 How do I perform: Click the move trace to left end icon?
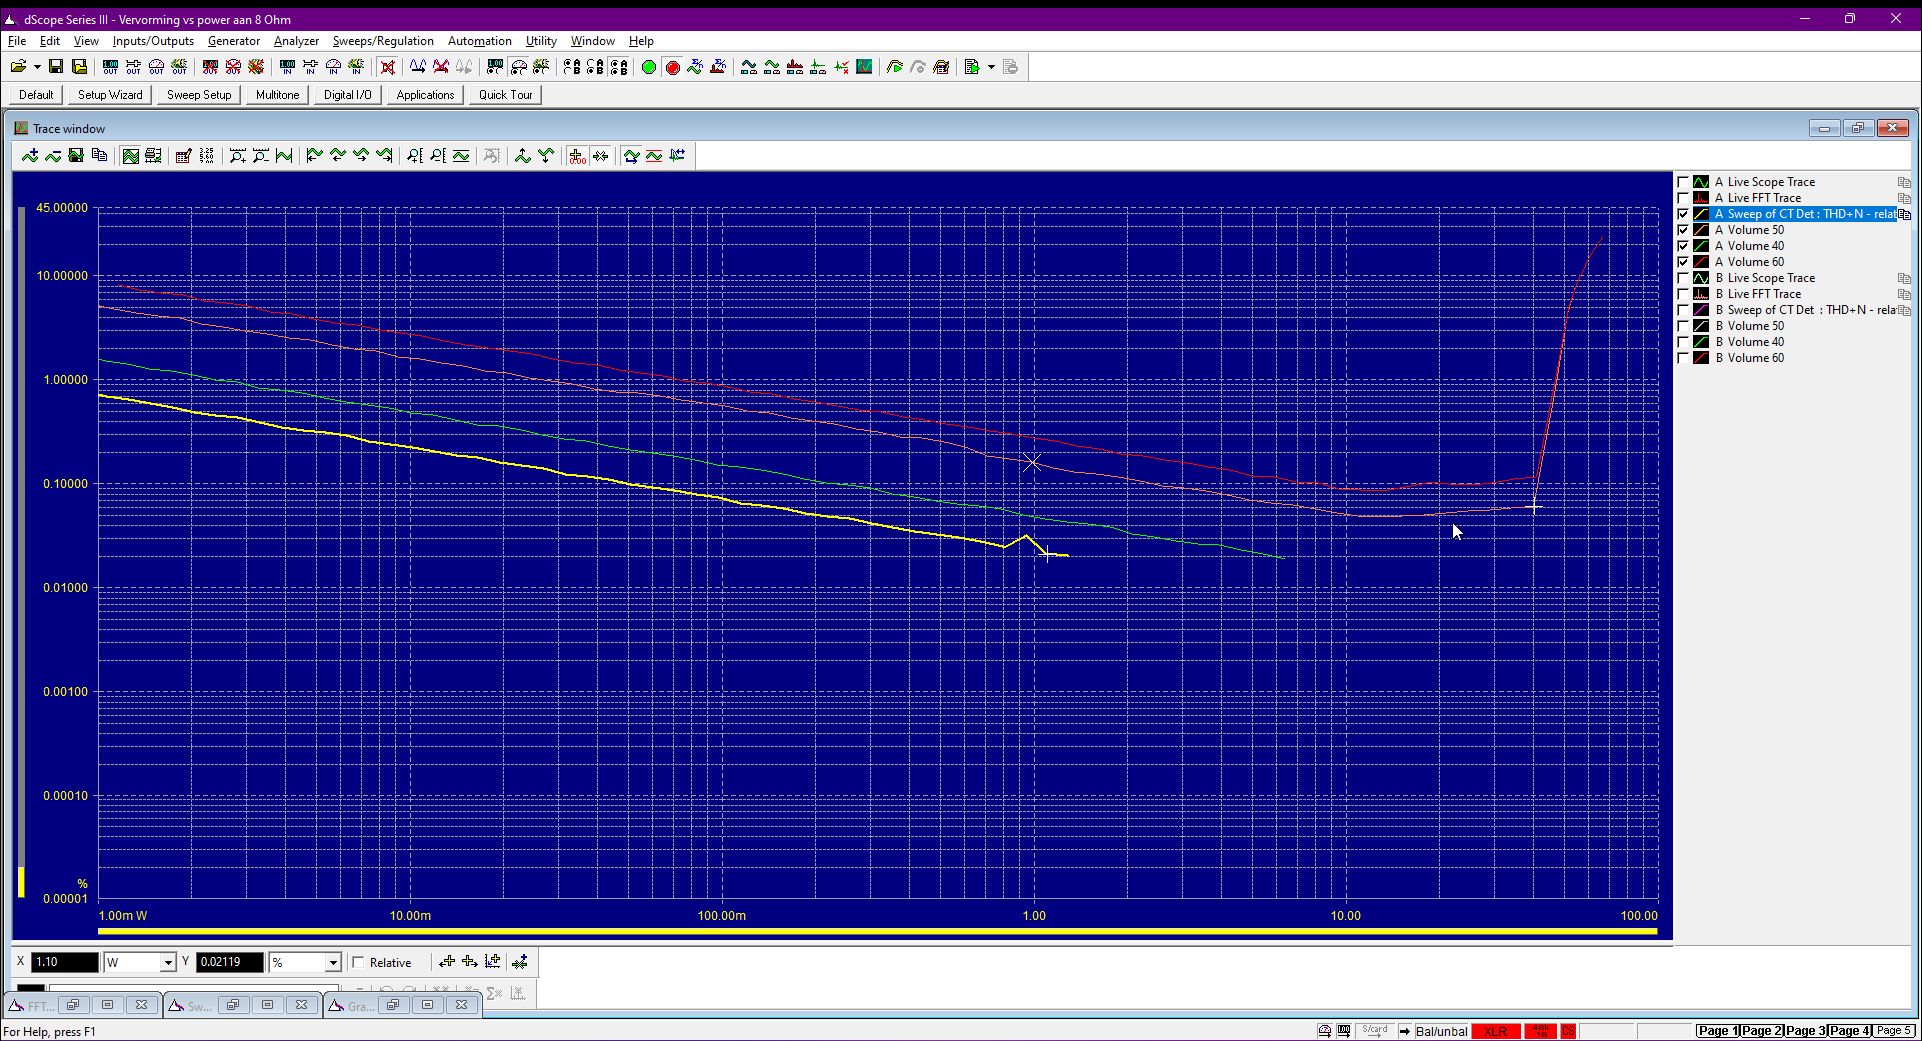coord(314,156)
